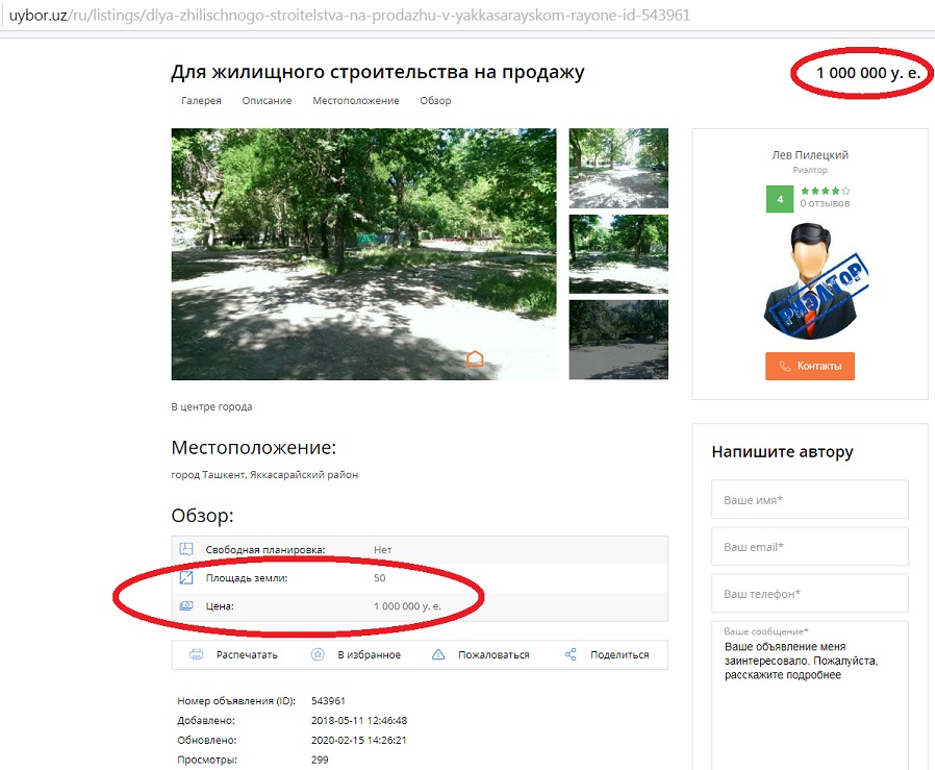Go to the Местоположение tab
Screen dimensions: 935x770
tap(356, 101)
